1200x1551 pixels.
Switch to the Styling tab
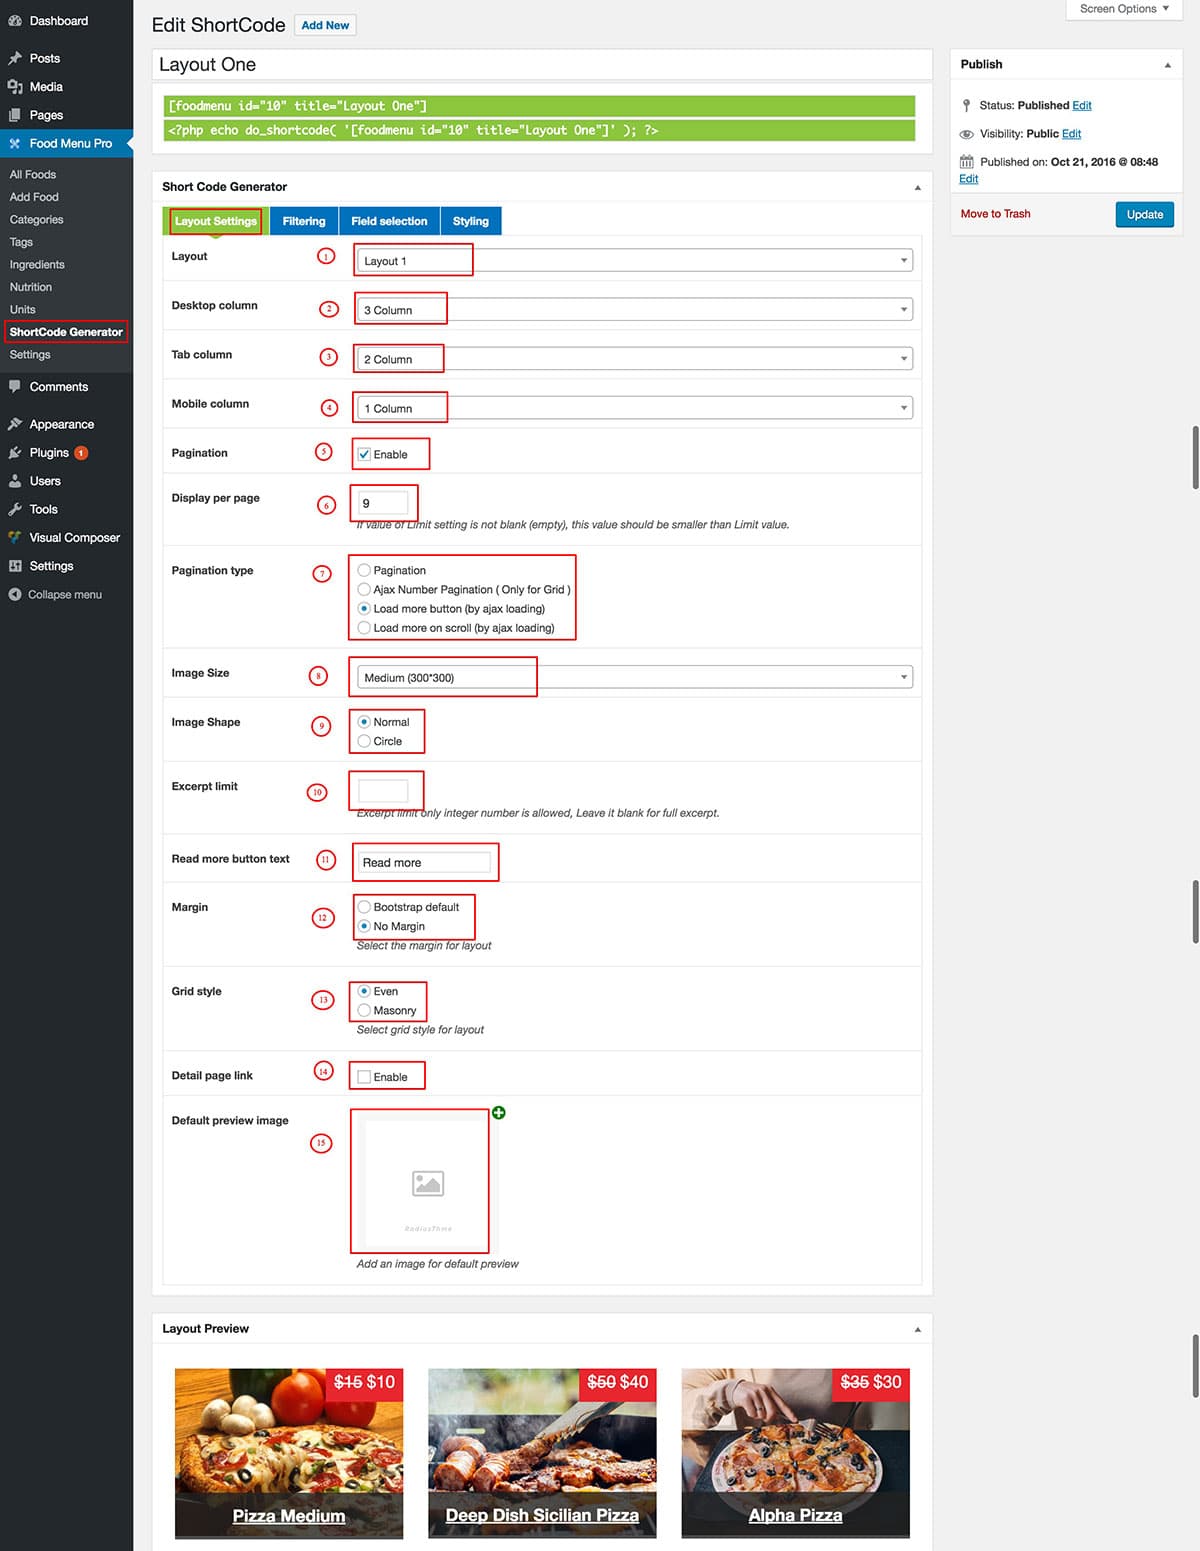[x=471, y=221]
